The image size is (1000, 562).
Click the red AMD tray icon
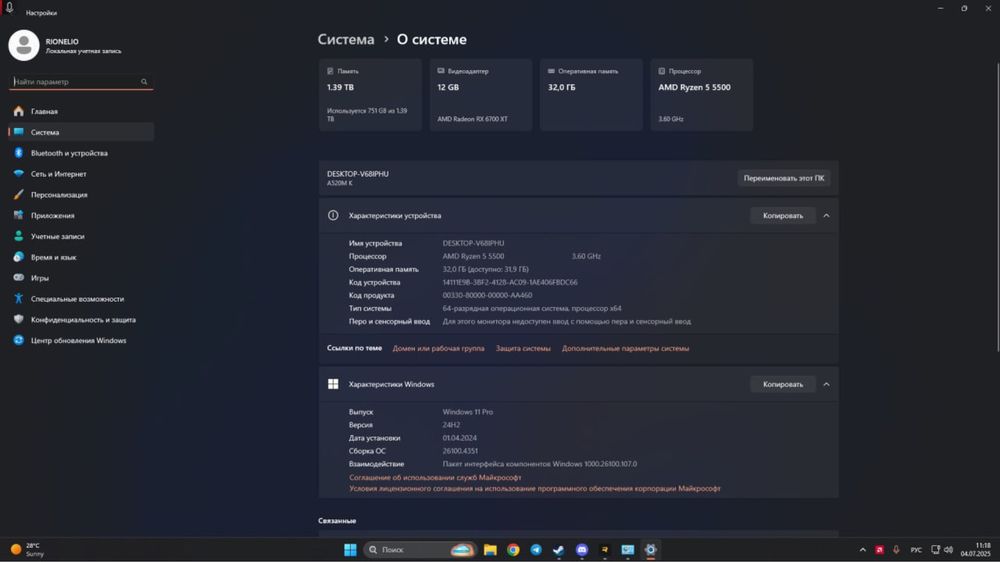pyautogui.click(x=879, y=550)
